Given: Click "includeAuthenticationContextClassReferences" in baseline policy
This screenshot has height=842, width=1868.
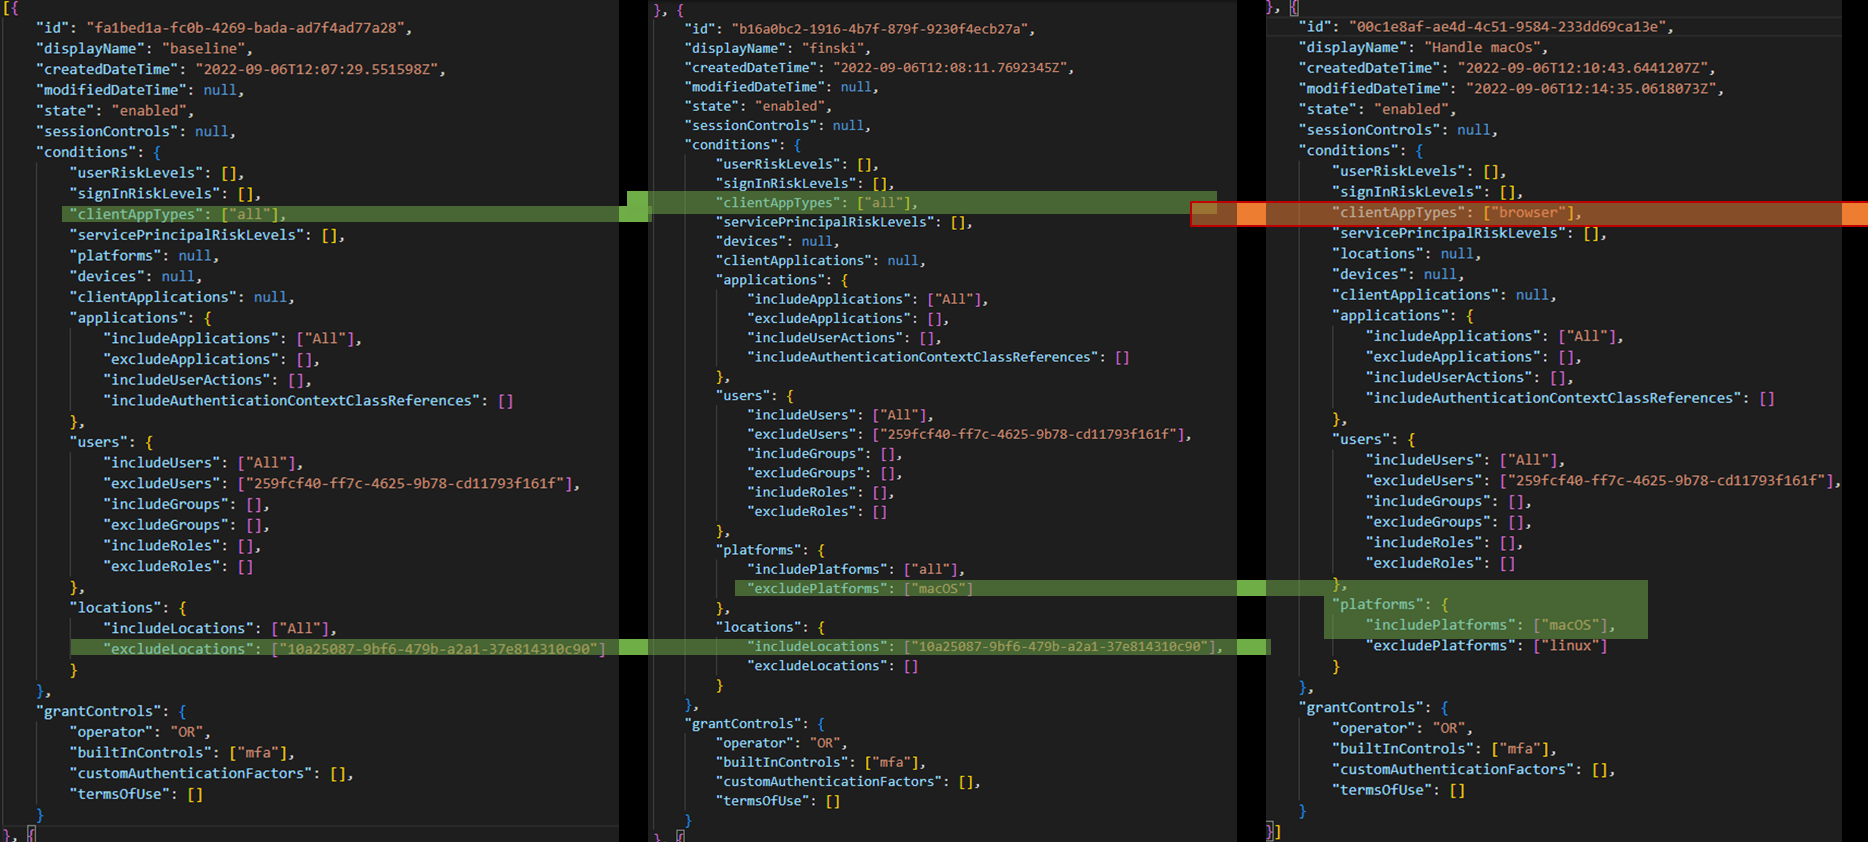Looking at the screenshot, I should tap(308, 400).
